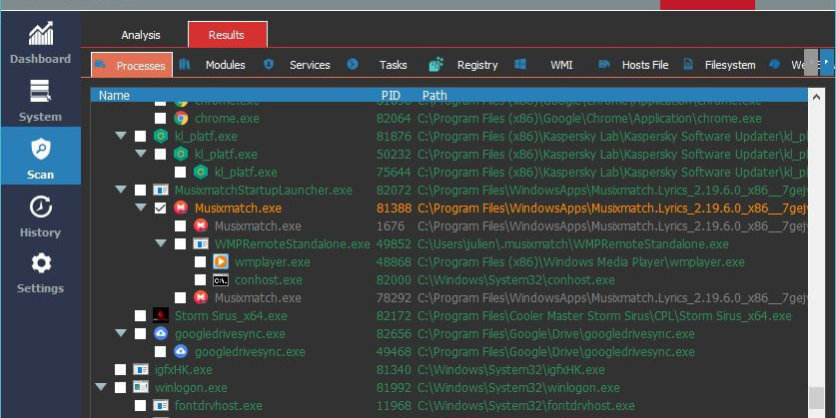Collapse the MusixmatchStartupLauncher.exe tree node
This screenshot has width=836, height=418.
121,190
